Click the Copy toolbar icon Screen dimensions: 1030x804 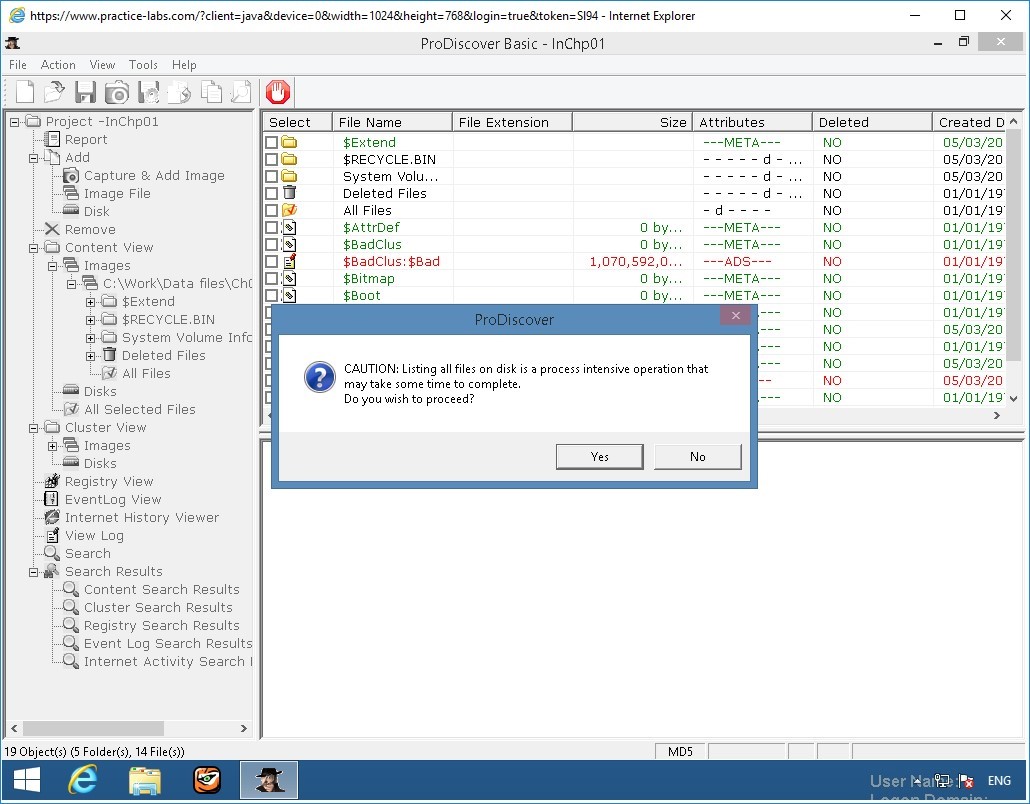(x=211, y=92)
